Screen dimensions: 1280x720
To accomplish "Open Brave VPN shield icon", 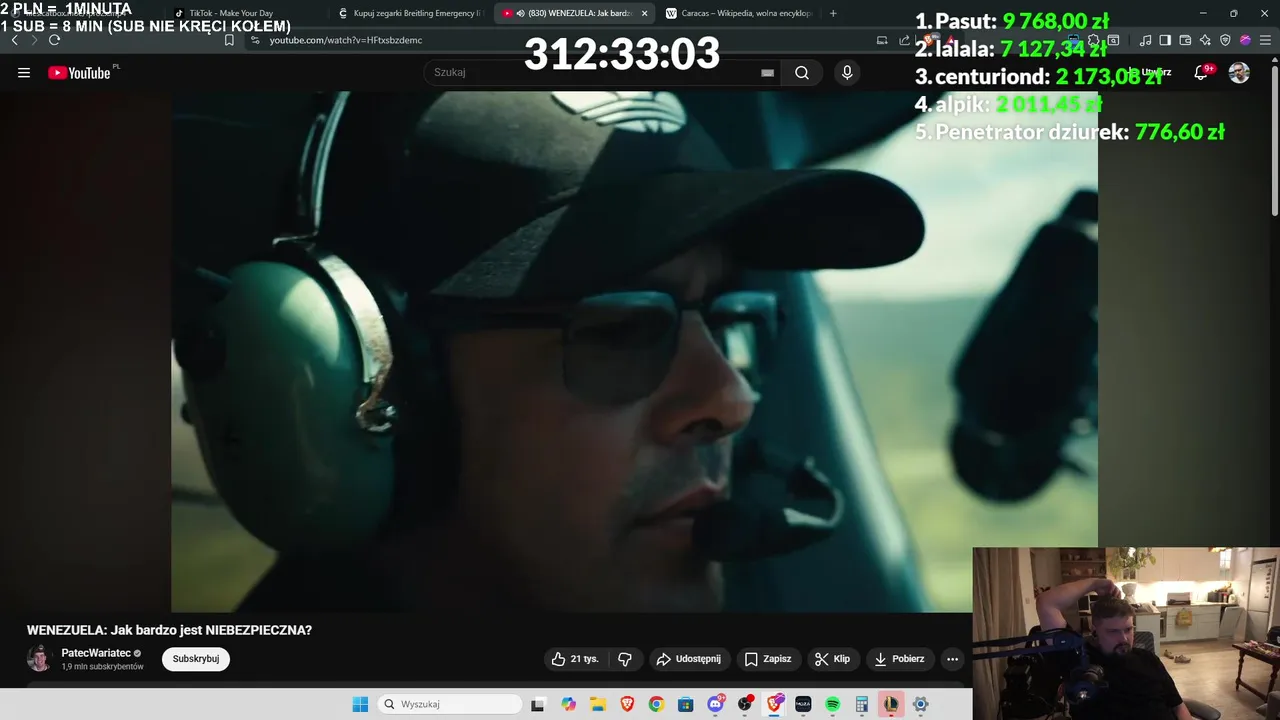I will point(1225,40).
